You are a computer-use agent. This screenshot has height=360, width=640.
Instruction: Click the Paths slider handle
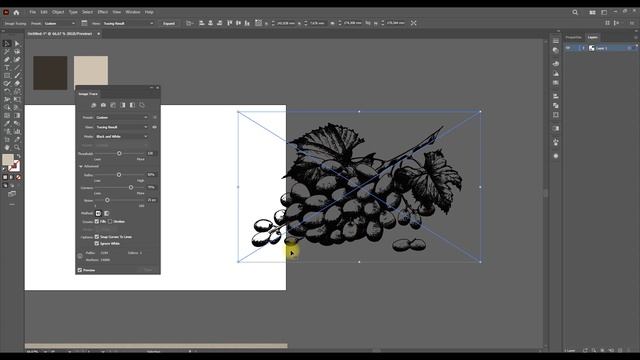click(119, 175)
